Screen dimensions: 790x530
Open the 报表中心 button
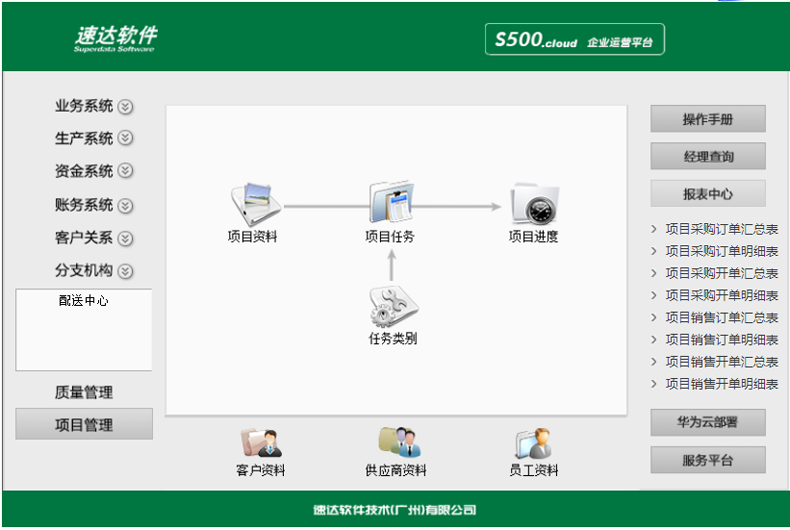[708, 193]
